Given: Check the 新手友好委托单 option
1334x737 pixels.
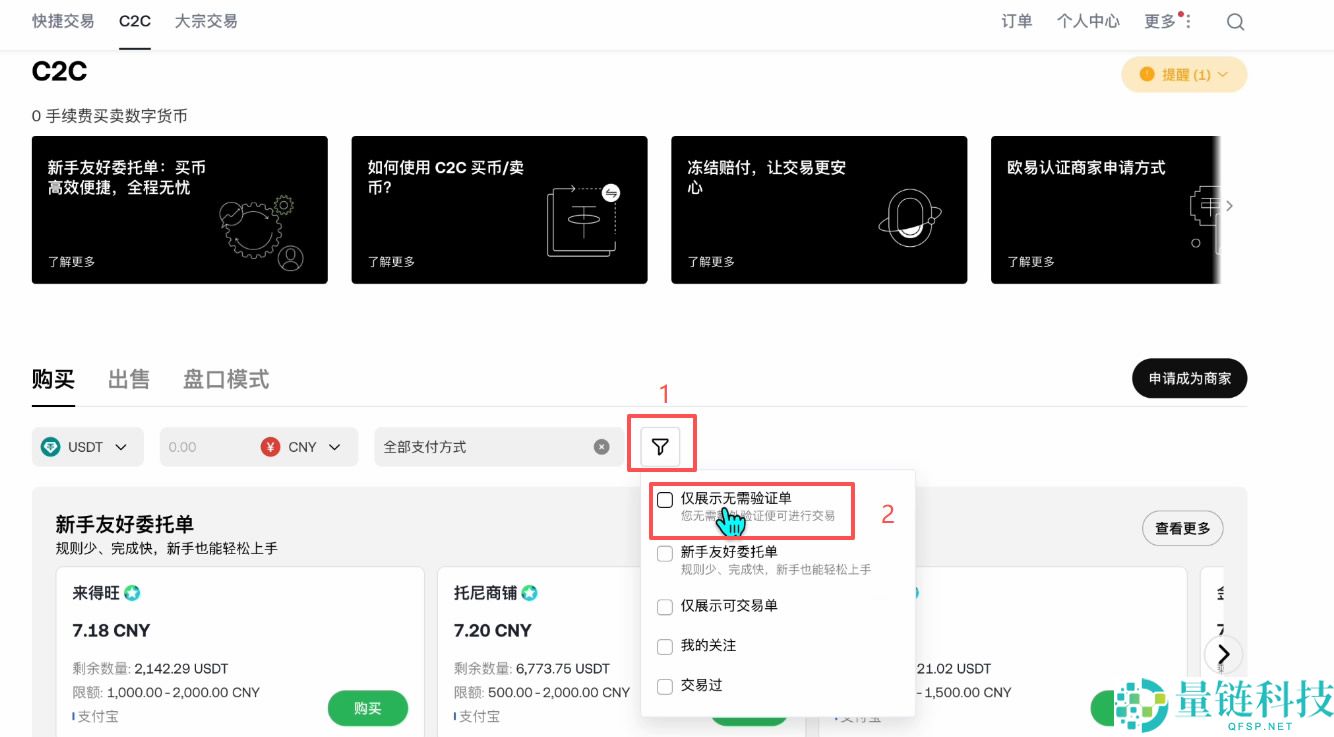Looking at the screenshot, I should point(665,553).
